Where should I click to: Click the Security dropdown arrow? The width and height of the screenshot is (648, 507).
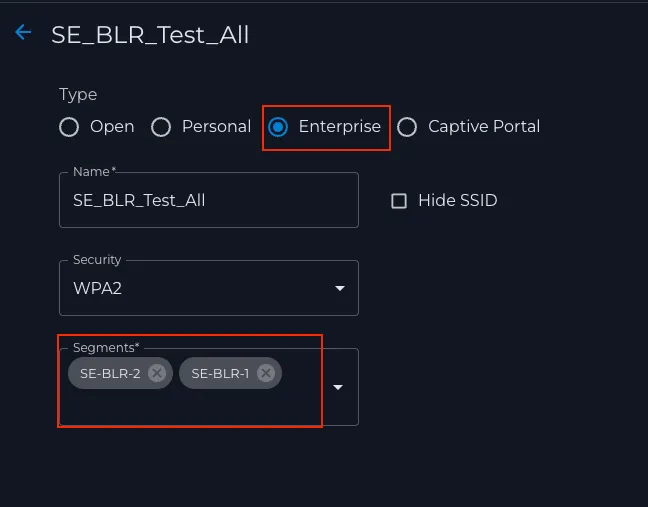click(x=340, y=288)
